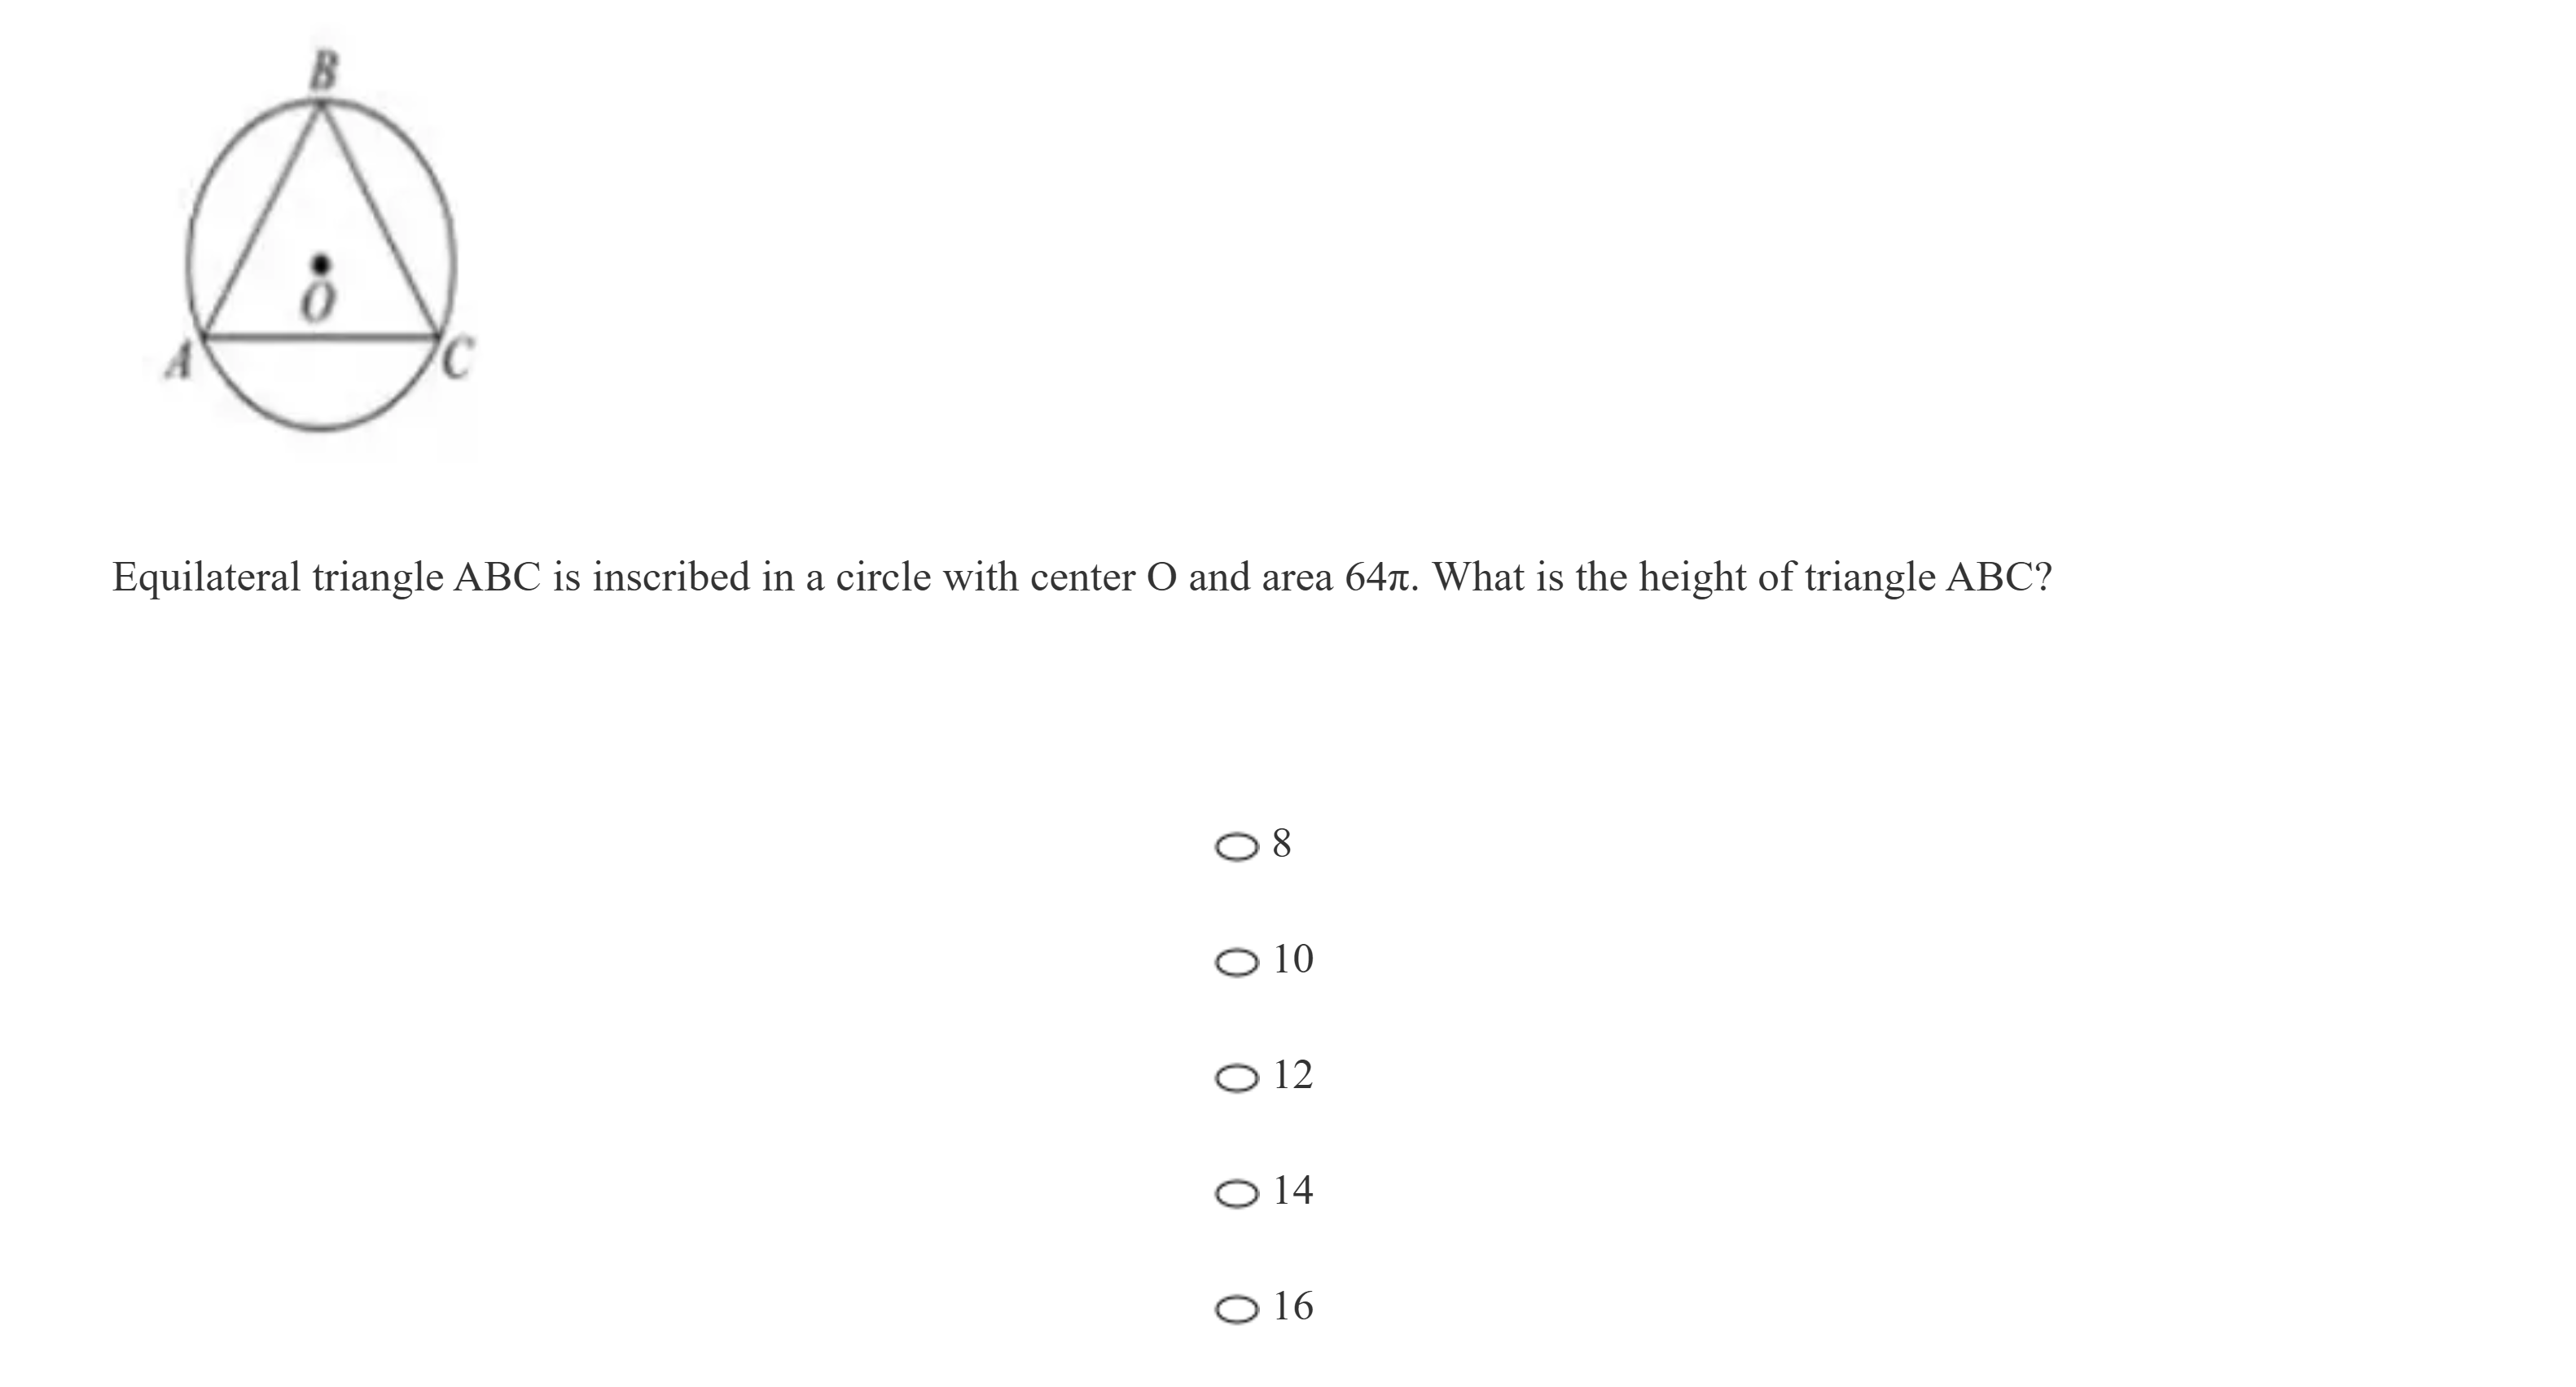Click vertex label B above the circle
The height and width of the screenshot is (1387, 2576).
coord(323,71)
